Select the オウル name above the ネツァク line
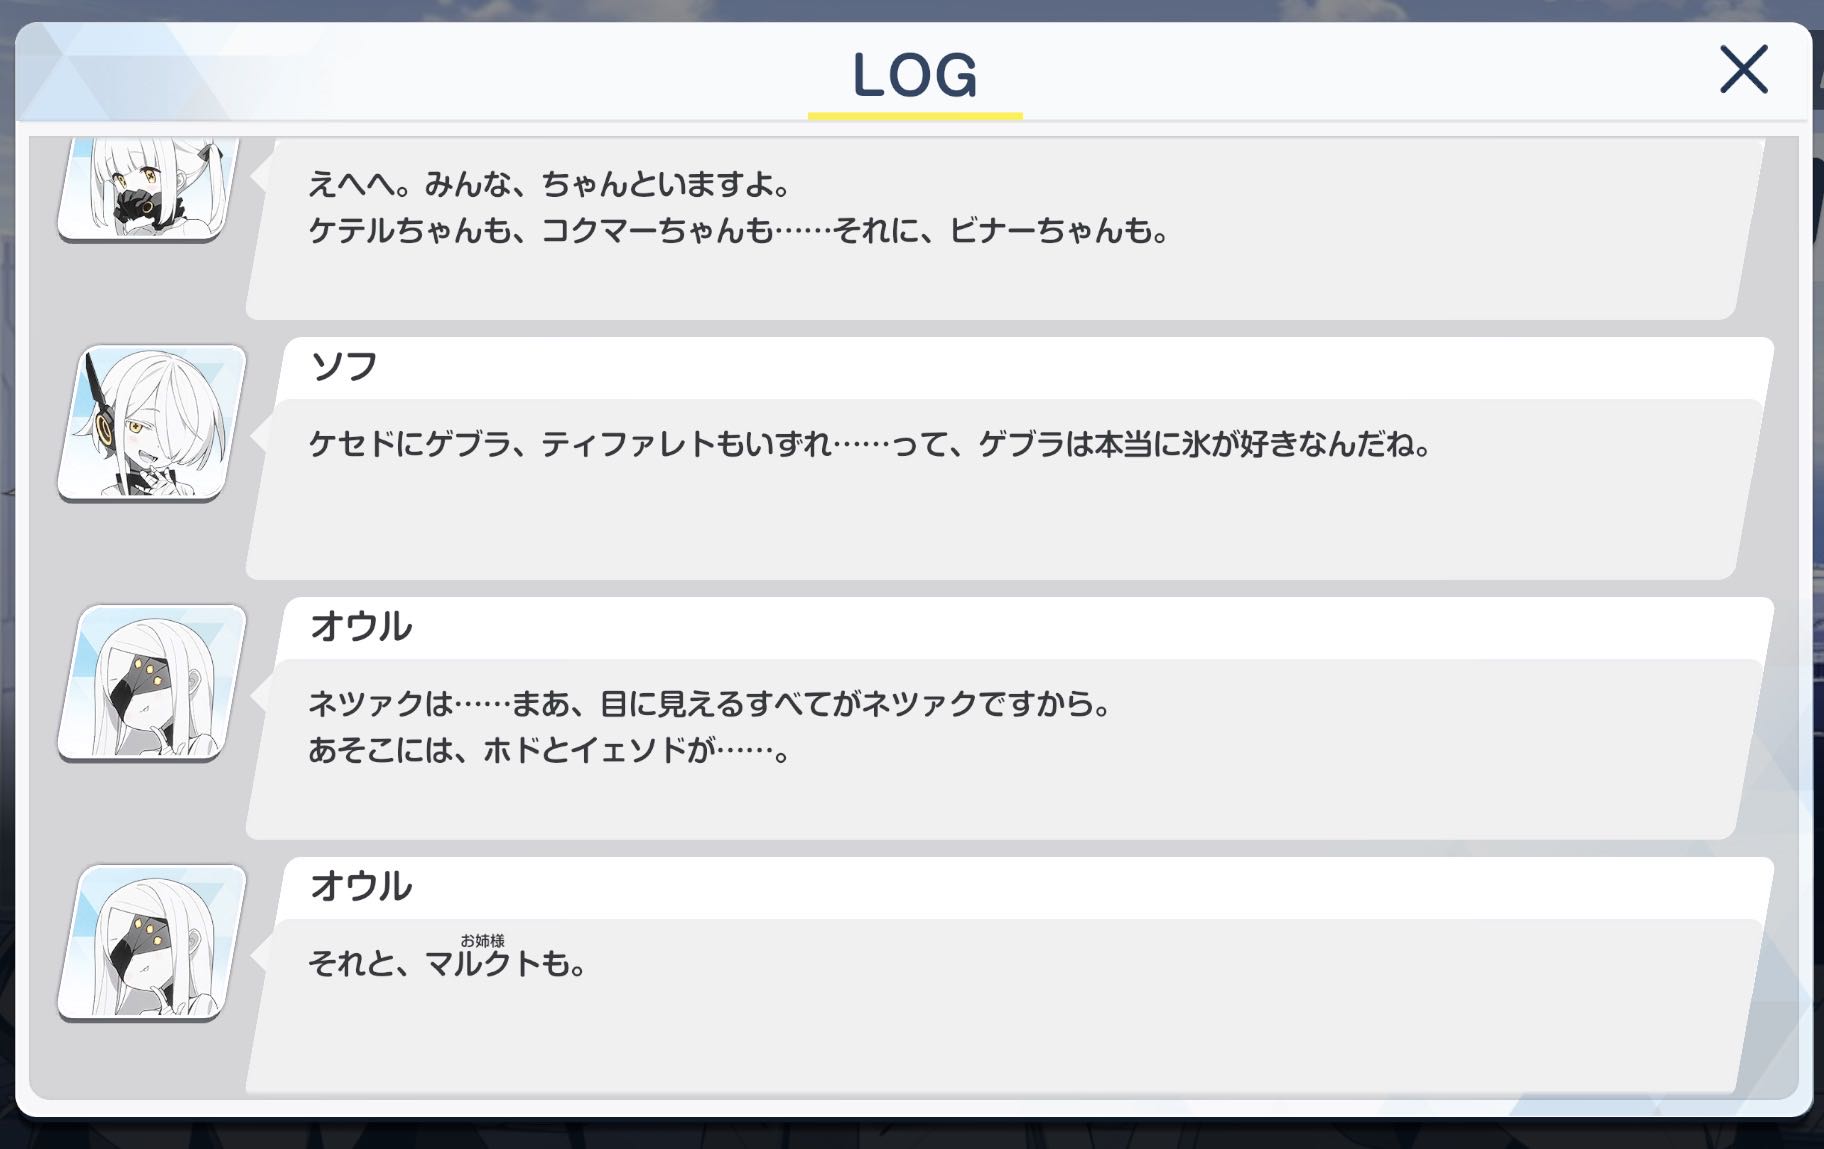This screenshot has height=1149, width=1824. [x=361, y=627]
